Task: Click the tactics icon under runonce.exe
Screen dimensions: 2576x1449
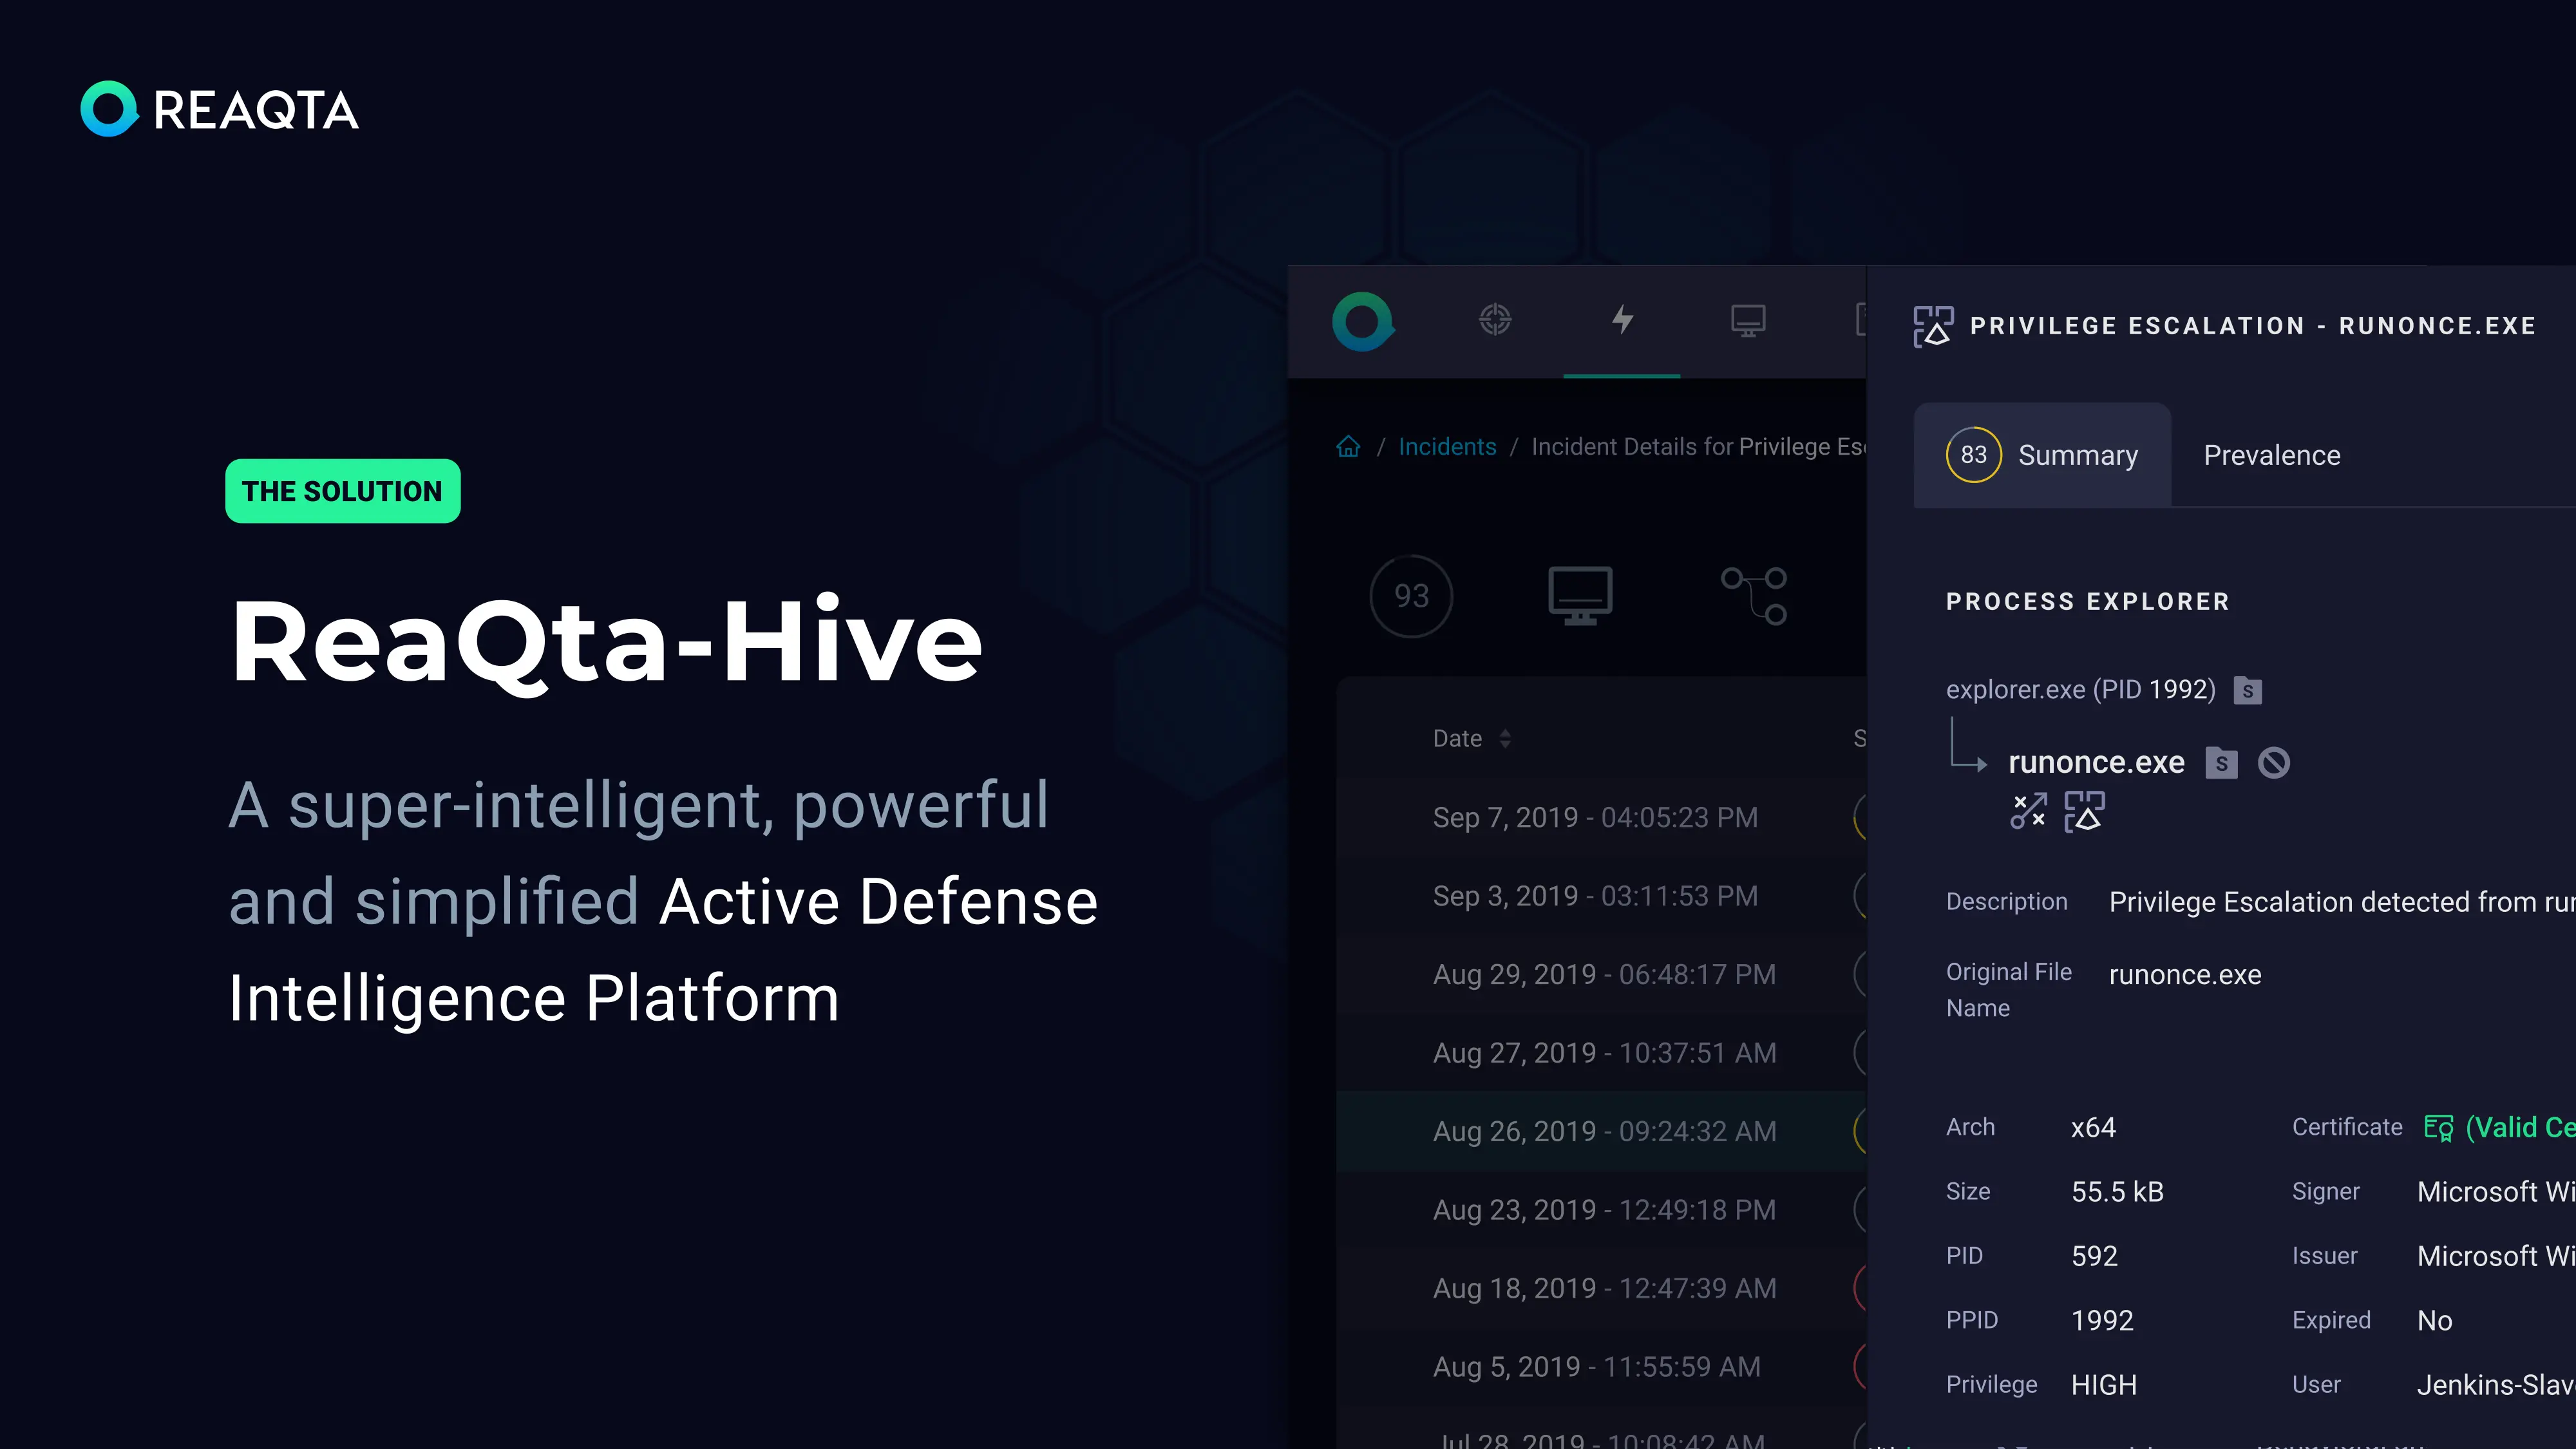Action: (x=2028, y=811)
